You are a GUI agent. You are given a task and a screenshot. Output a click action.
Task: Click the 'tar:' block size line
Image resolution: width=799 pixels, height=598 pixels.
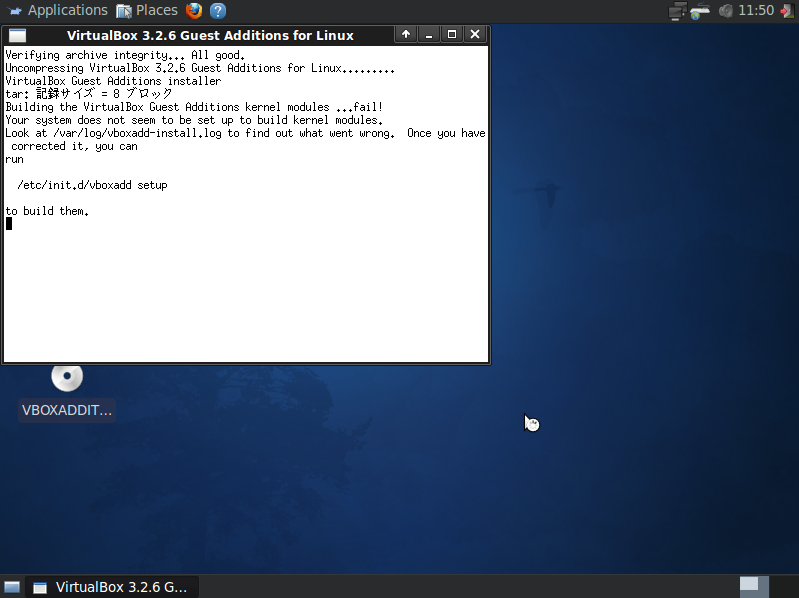click(89, 94)
